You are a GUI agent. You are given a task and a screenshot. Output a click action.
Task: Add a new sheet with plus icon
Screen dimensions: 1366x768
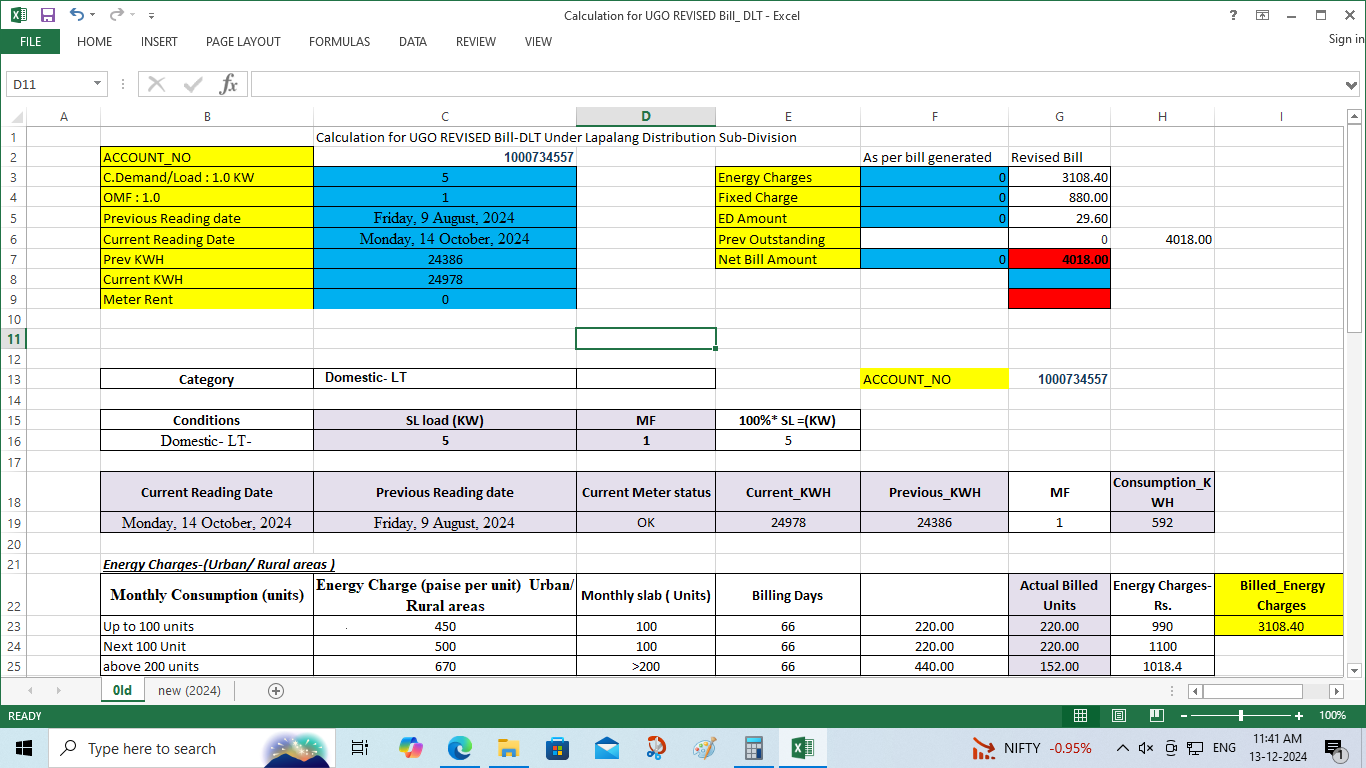coord(276,691)
